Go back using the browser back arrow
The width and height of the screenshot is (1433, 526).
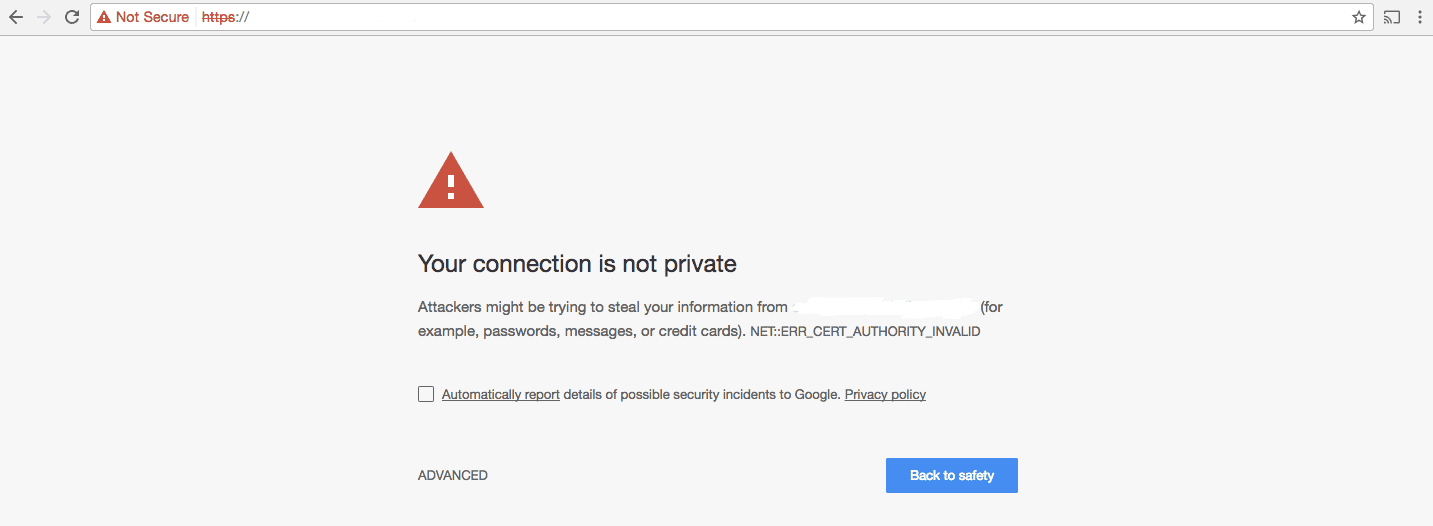point(16,17)
